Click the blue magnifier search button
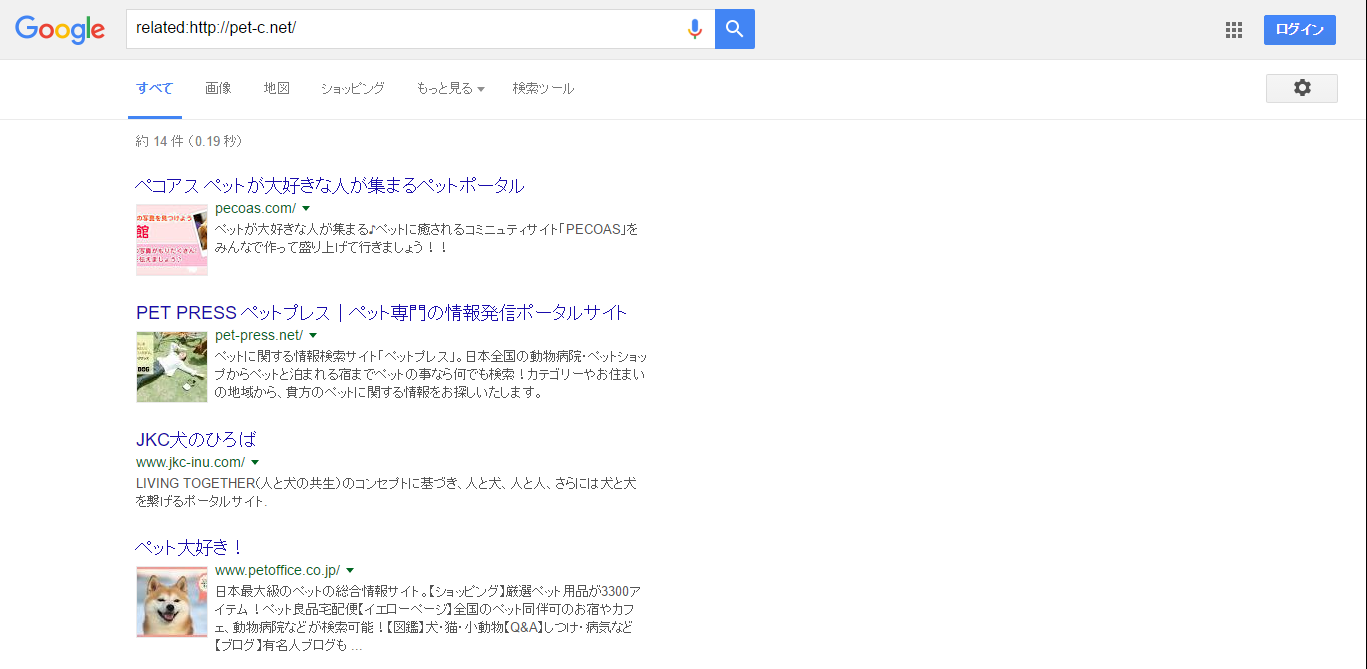The height and width of the screenshot is (669, 1367). [735, 29]
